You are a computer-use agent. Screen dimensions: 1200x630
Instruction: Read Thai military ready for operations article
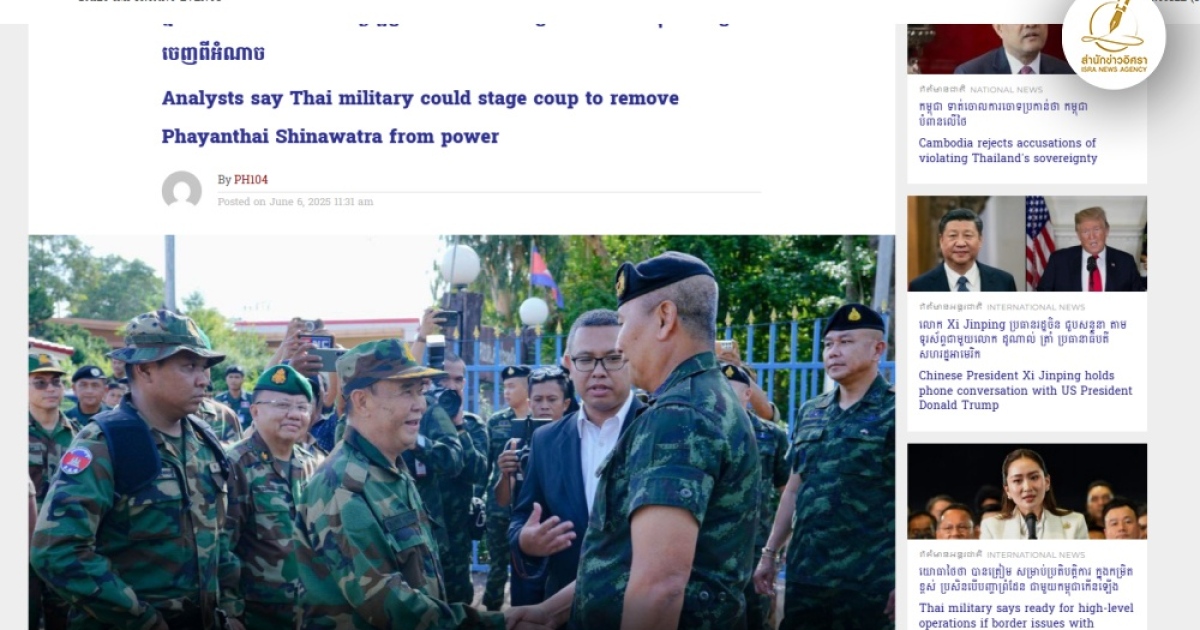point(1026,615)
